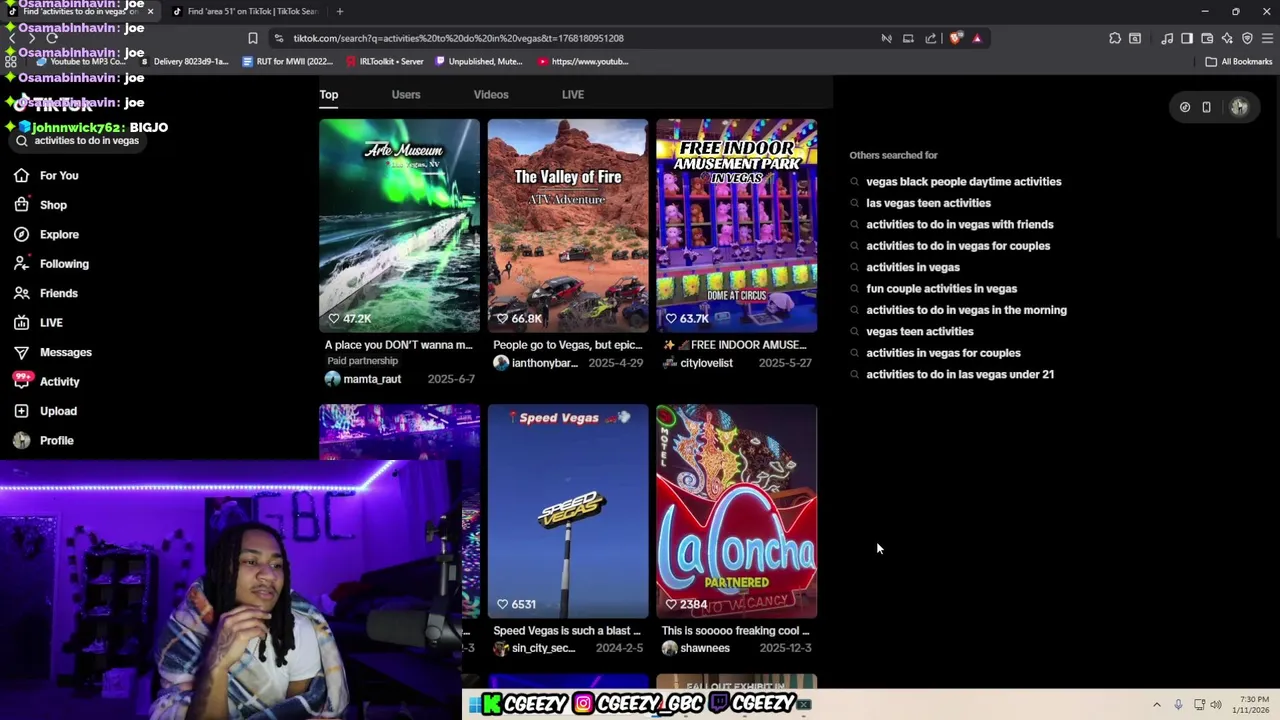The image size is (1280, 720).
Task: Open shawnees' profile link
Action: pos(705,648)
